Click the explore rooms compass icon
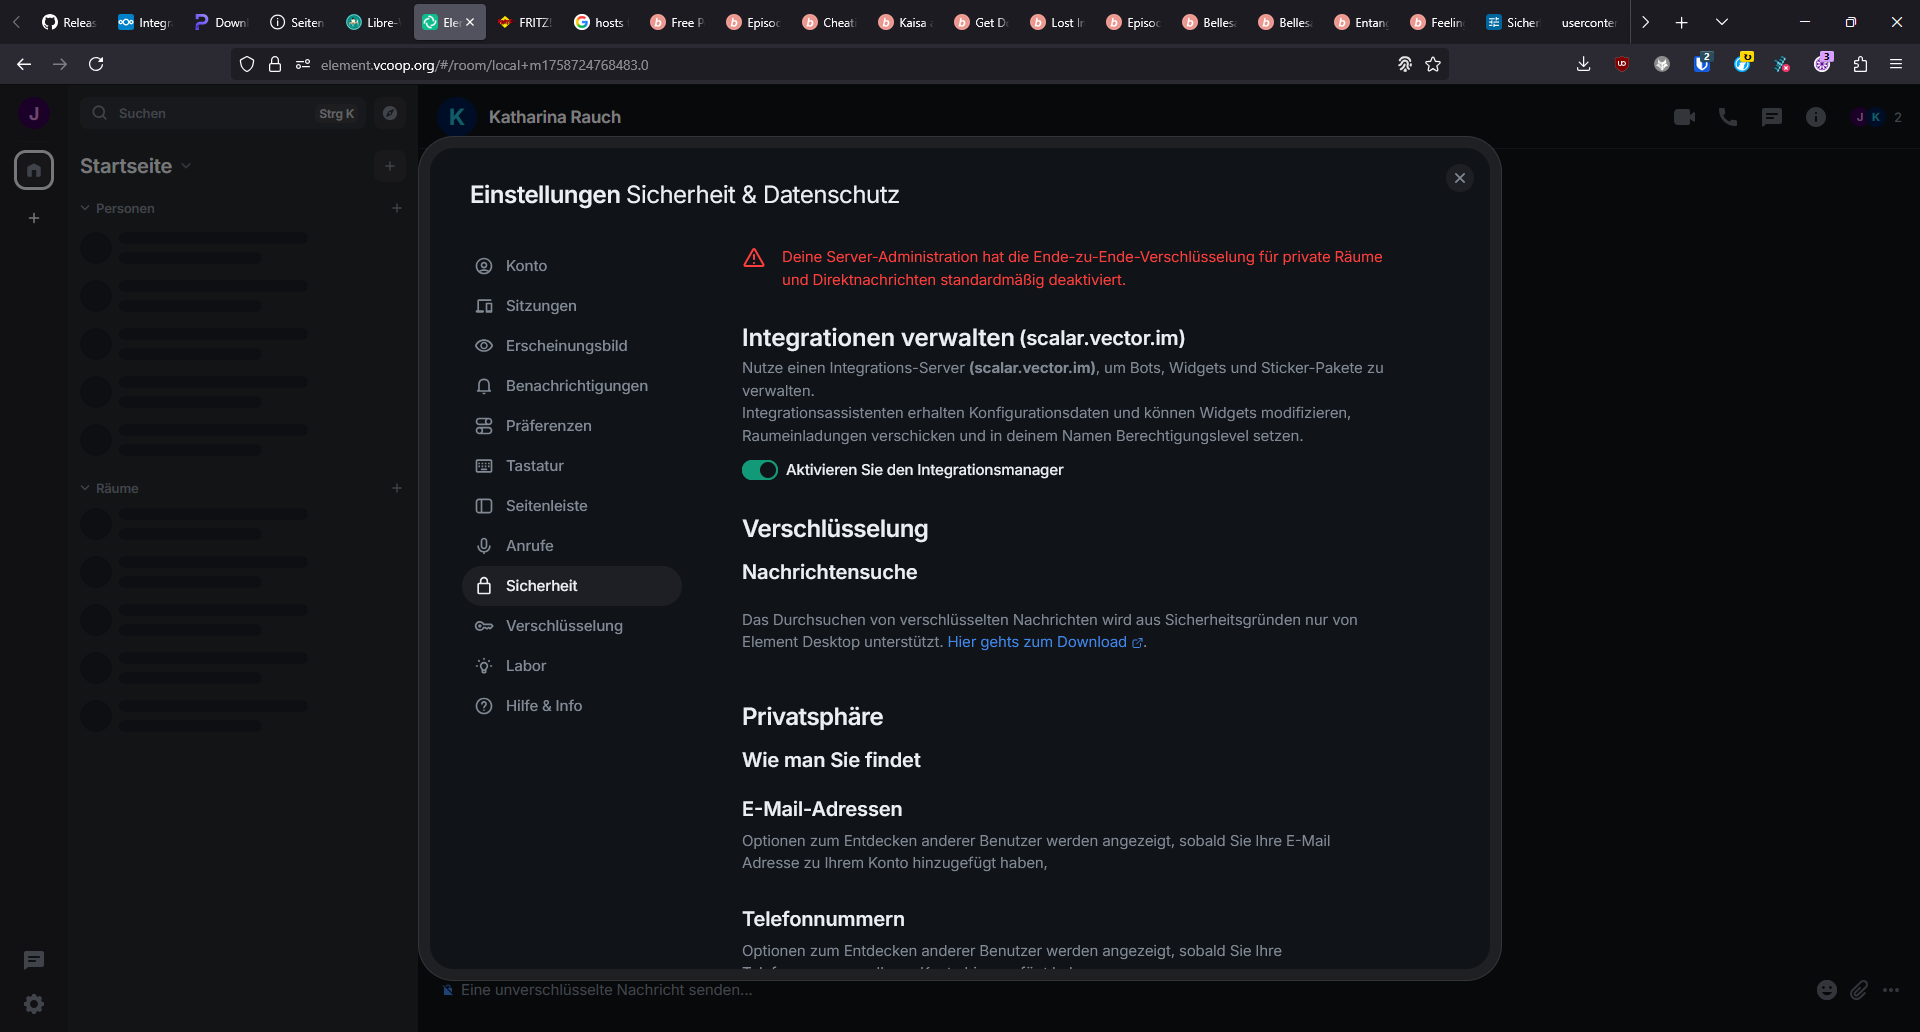 click(390, 113)
